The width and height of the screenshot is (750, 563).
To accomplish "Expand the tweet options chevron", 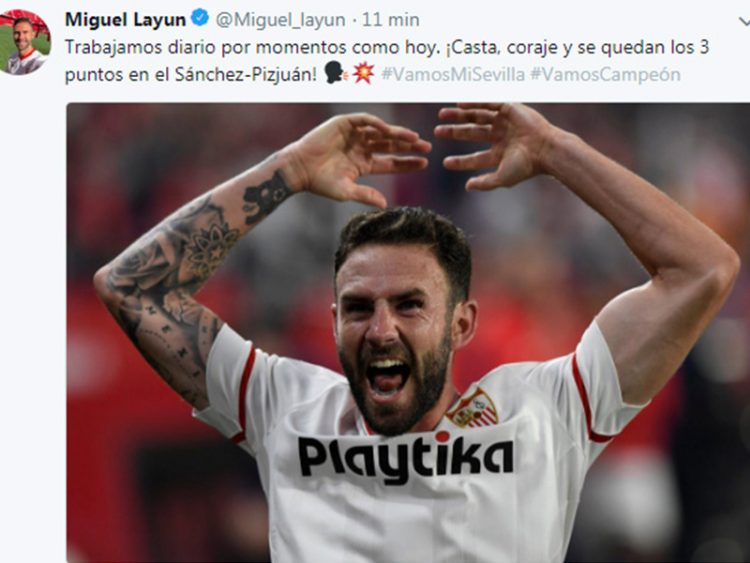I will click(x=744, y=22).
